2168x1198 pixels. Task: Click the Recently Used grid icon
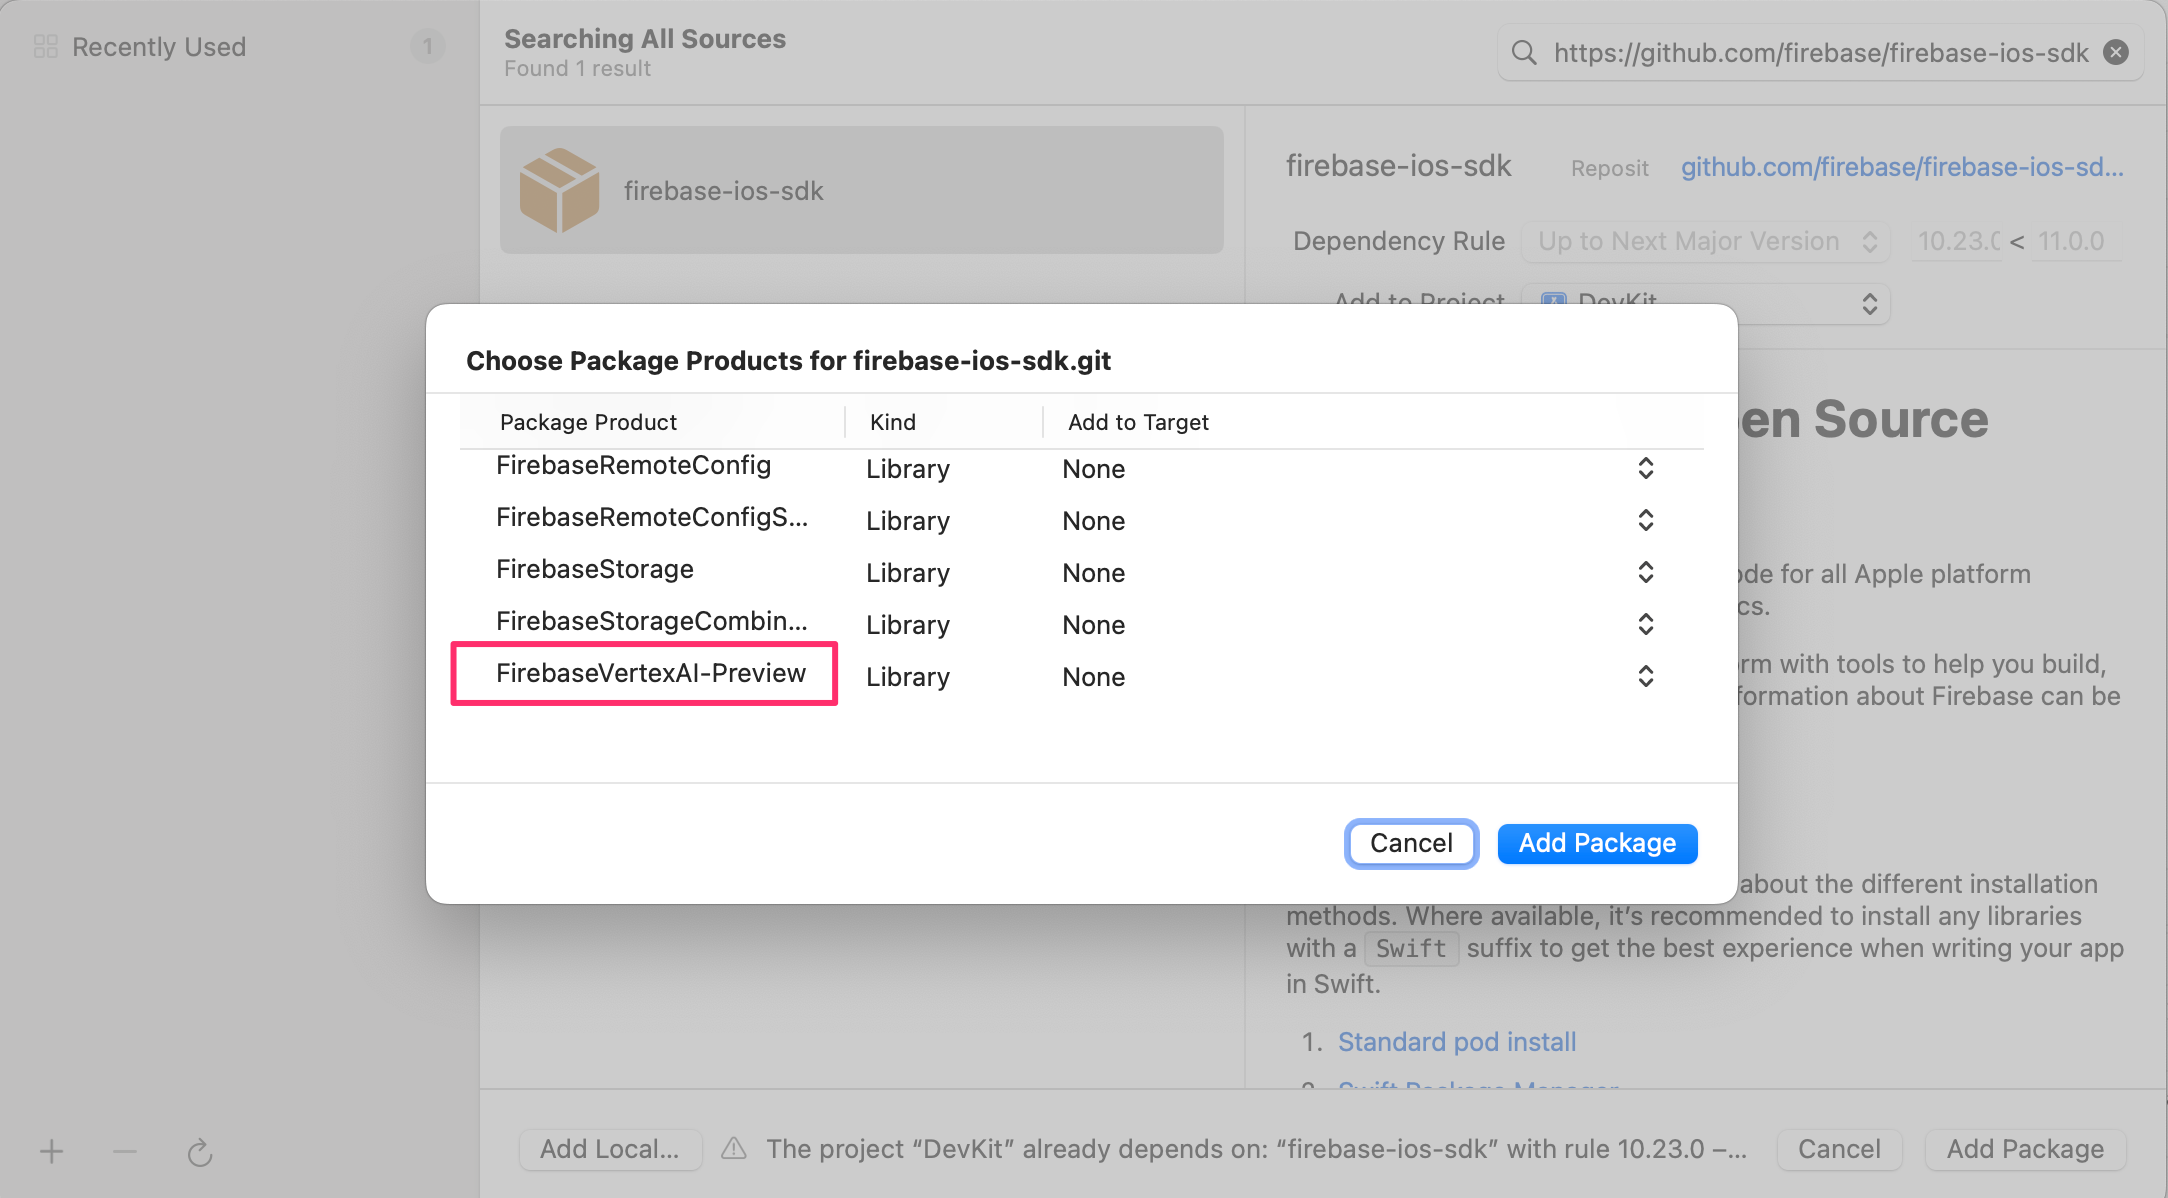point(44,45)
